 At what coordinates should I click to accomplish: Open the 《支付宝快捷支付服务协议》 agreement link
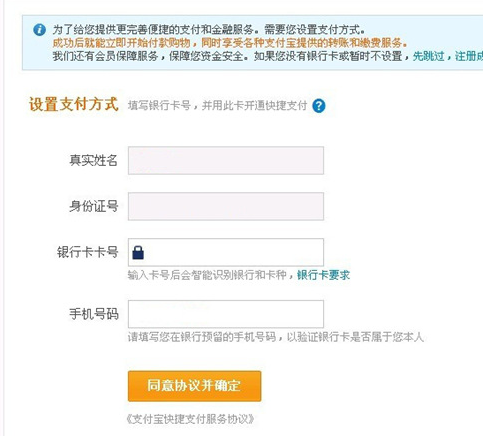pyautogui.click(x=190, y=419)
